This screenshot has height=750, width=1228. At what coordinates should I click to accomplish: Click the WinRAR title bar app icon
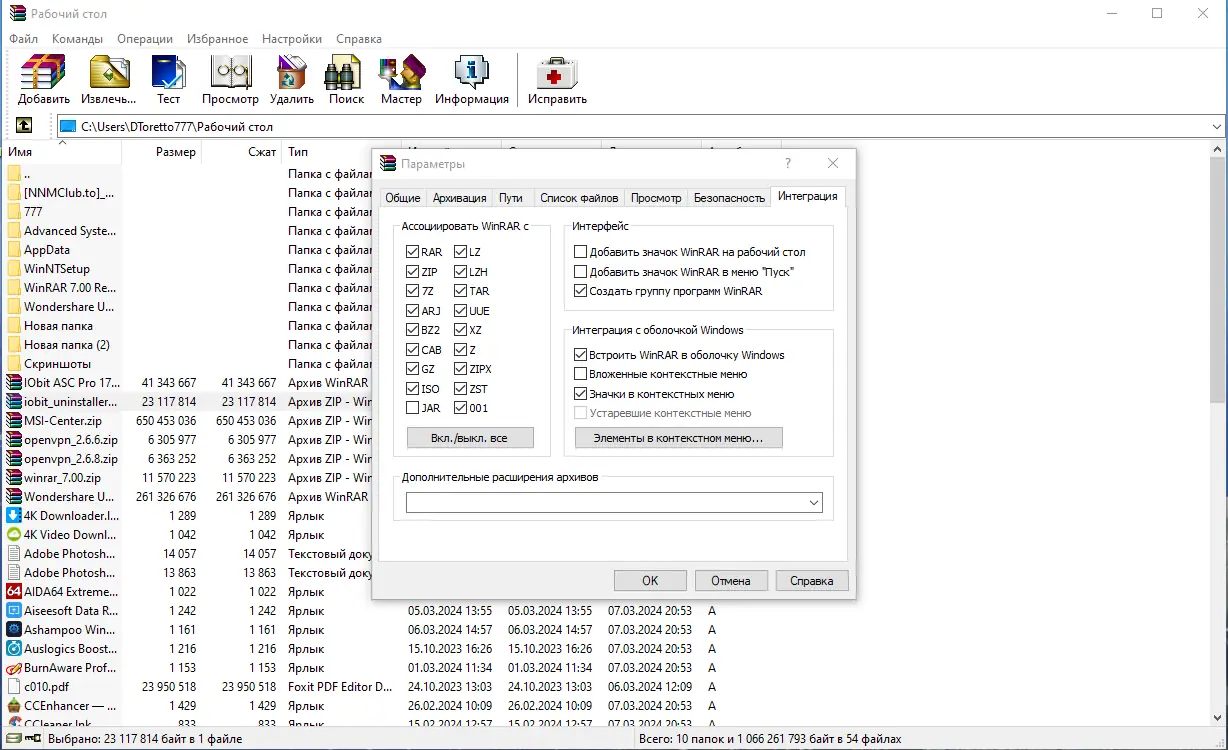16,14
